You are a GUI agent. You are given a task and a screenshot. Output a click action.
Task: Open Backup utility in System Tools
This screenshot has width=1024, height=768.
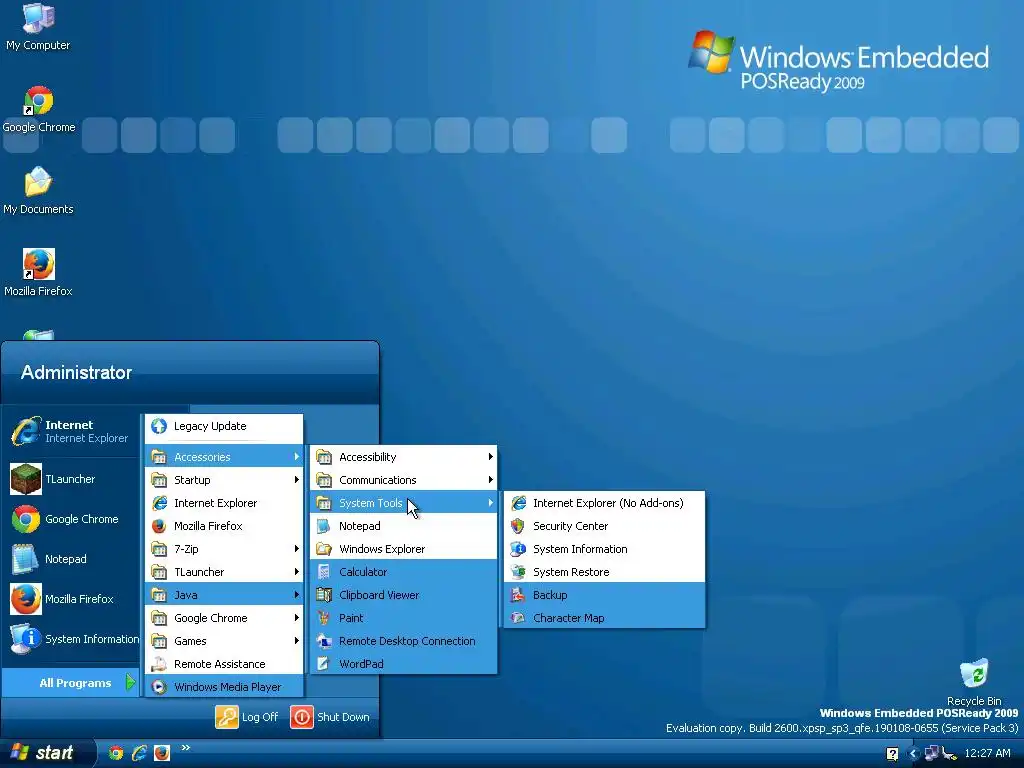tap(605, 595)
